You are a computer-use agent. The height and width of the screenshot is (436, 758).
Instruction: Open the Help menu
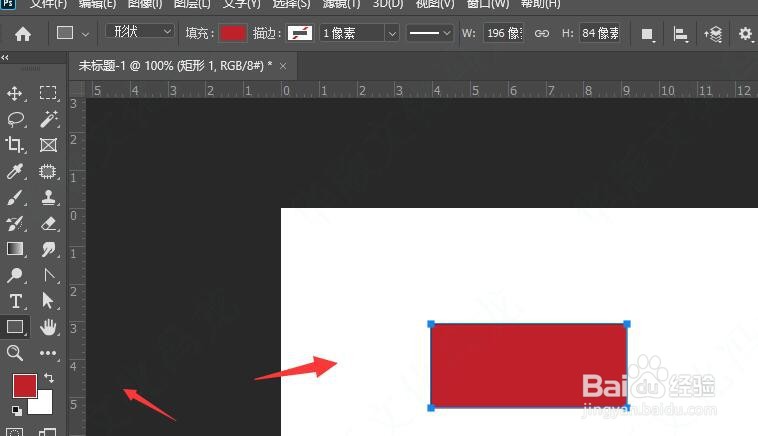pos(540,4)
